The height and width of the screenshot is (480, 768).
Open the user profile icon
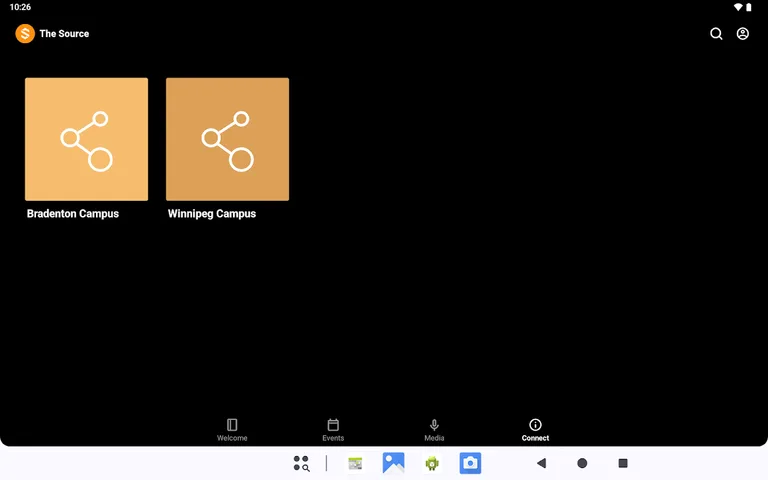(x=743, y=34)
